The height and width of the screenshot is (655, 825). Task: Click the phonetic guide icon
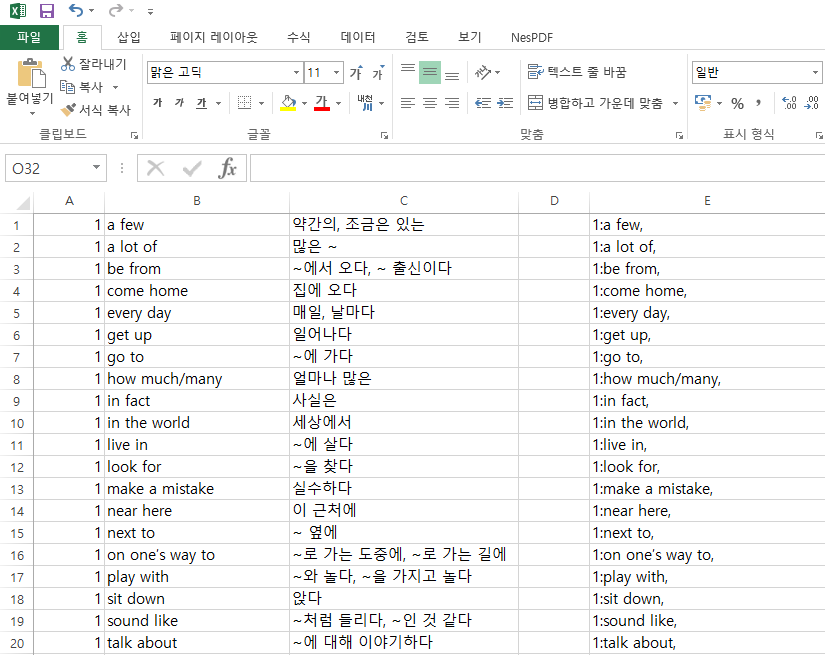[x=365, y=103]
